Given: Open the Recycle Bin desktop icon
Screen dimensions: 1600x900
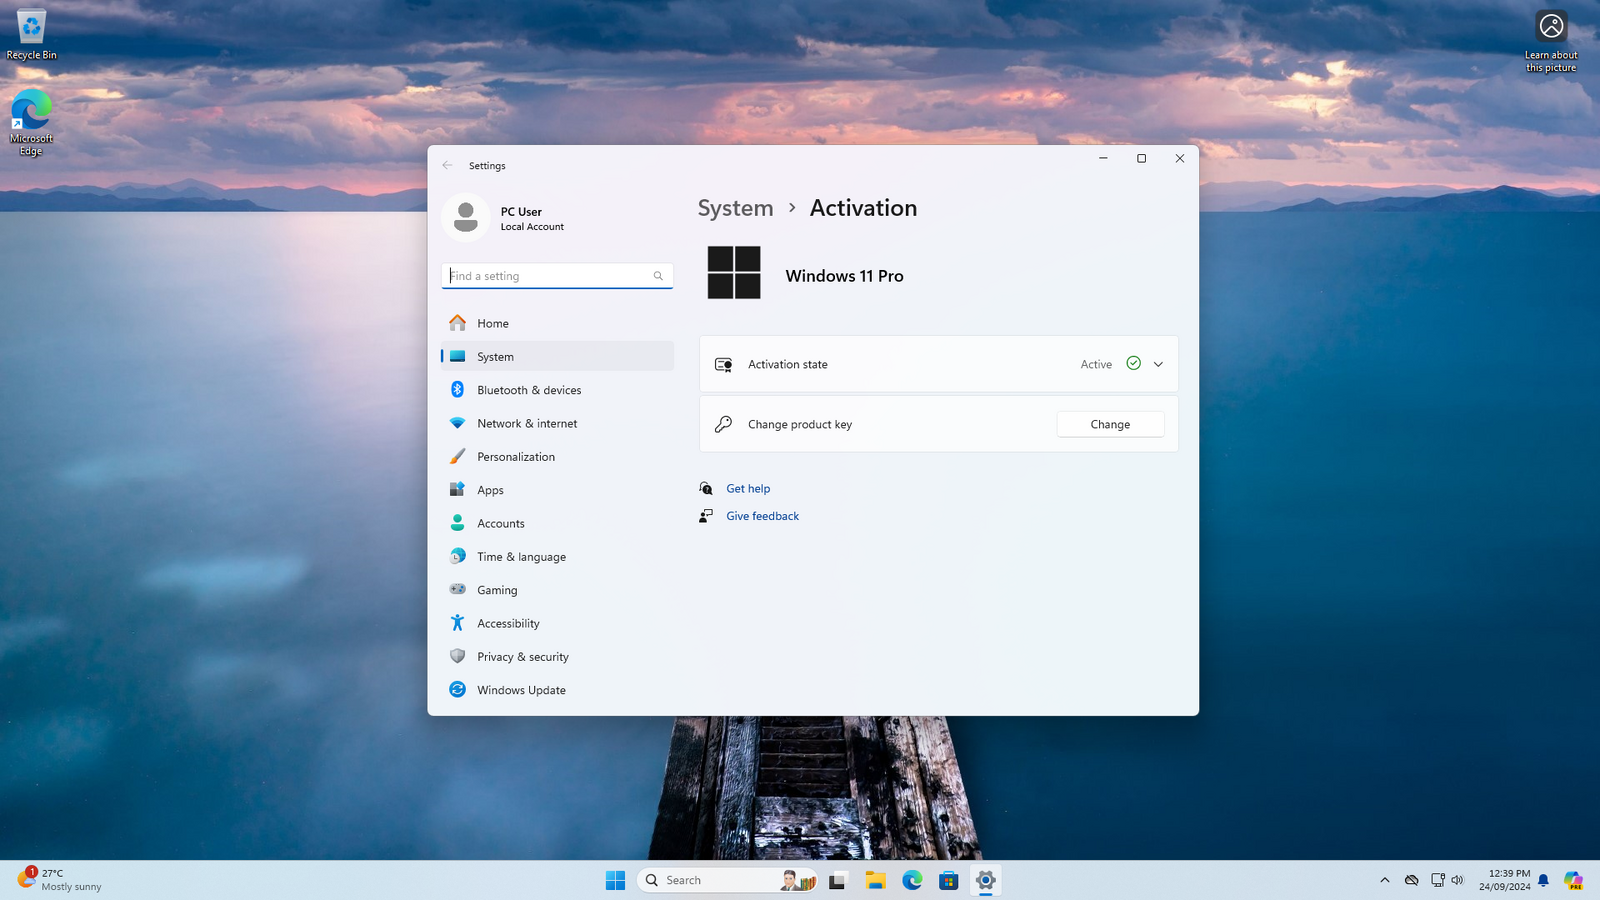Looking at the screenshot, I should pyautogui.click(x=31, y=34).
